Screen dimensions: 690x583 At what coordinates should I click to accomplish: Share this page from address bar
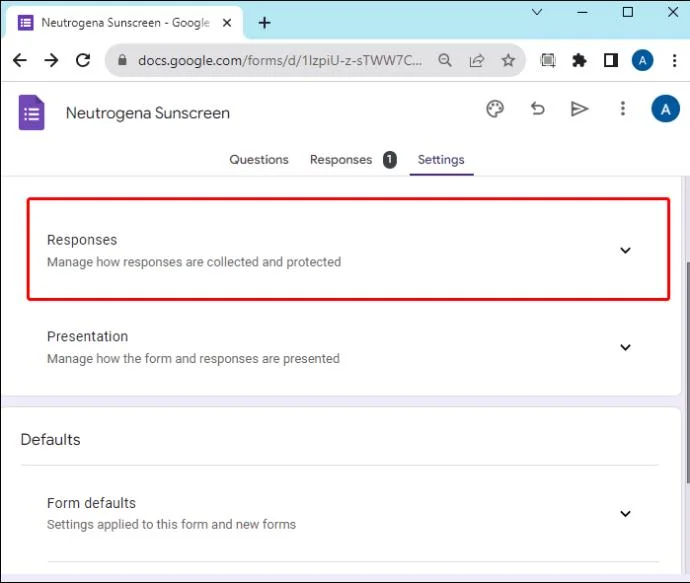click(x=477, y=60)
